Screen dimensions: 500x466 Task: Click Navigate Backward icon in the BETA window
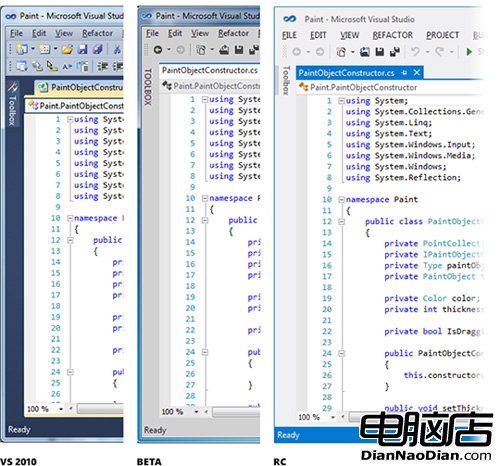158,50
